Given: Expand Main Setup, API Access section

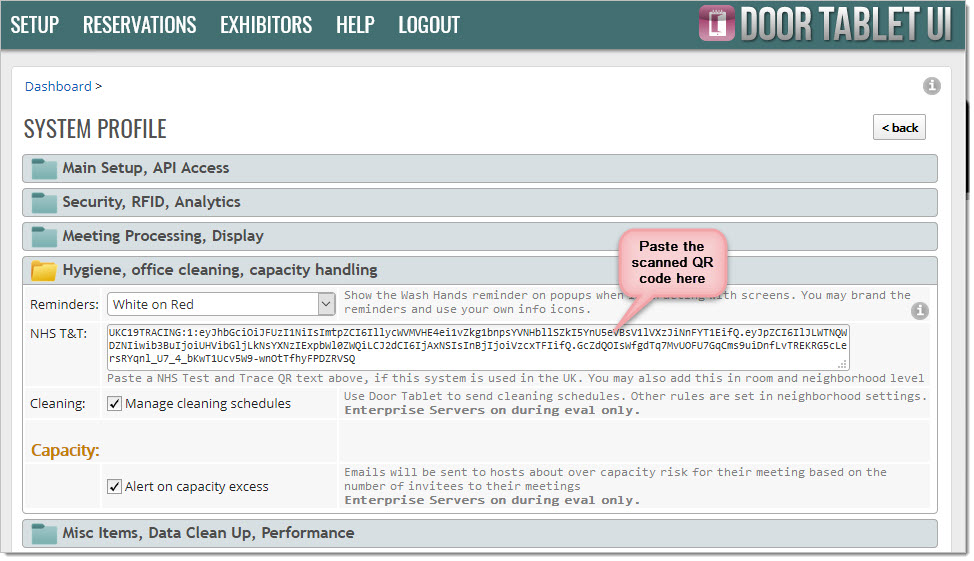Looking at the screenshot, I should 146,168.
